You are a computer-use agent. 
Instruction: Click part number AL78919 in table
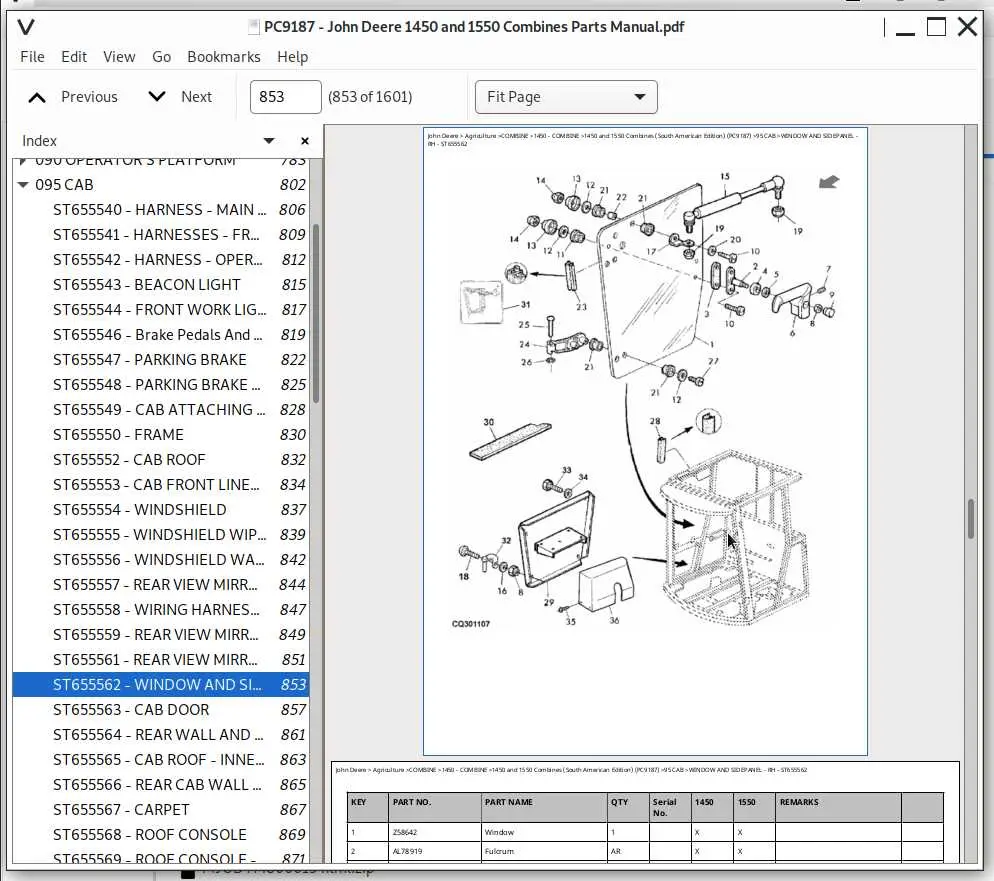(406, 851)
